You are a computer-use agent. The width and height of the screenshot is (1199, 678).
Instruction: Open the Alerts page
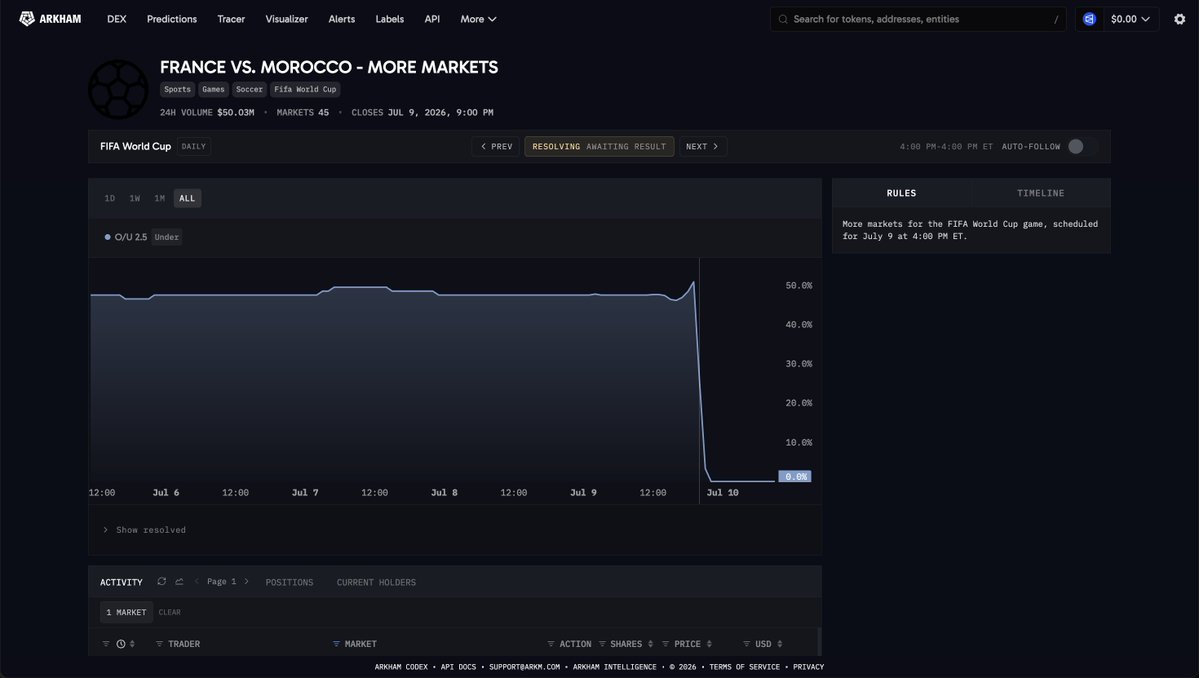(342, 19)
